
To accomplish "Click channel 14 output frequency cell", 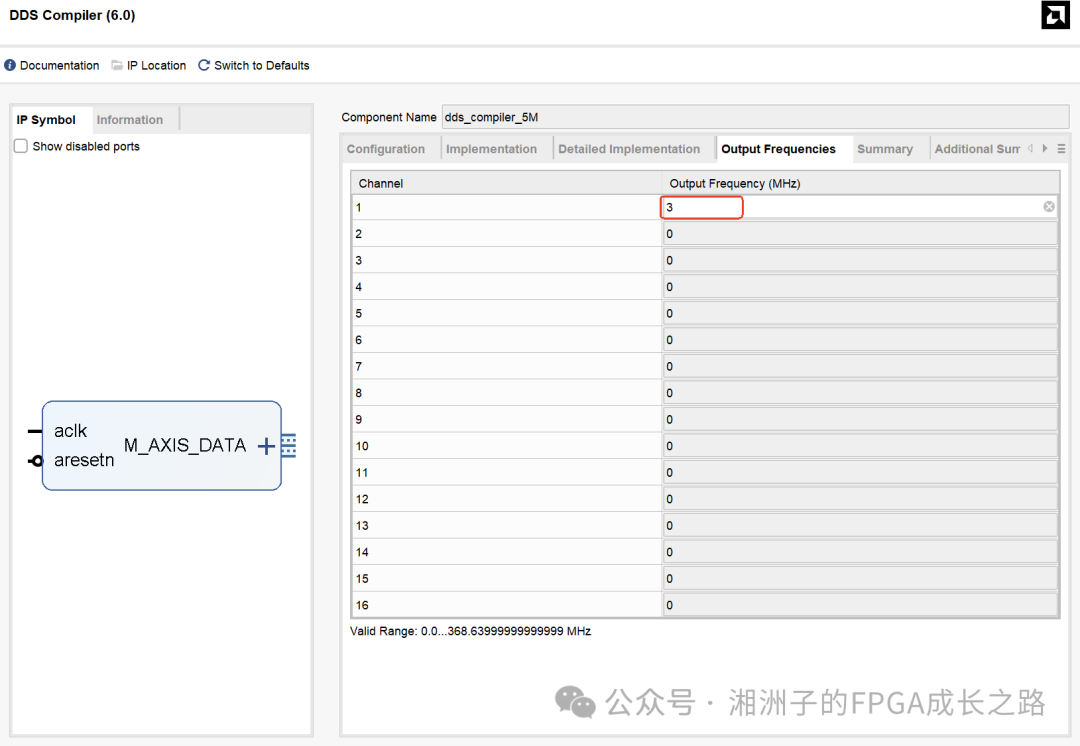I will 860,552.
